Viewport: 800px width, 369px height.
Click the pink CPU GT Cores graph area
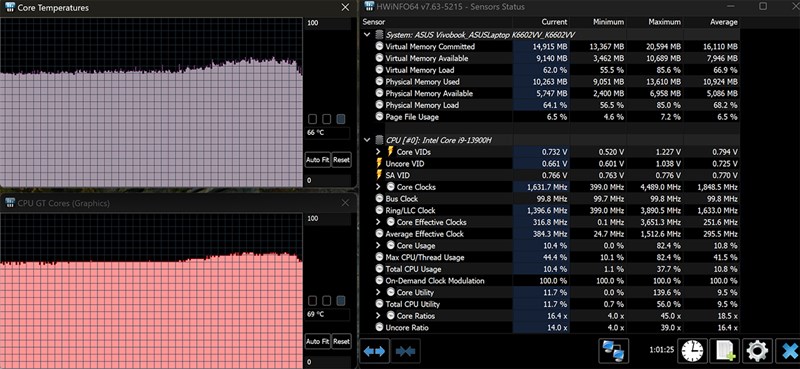click(151, 310)
